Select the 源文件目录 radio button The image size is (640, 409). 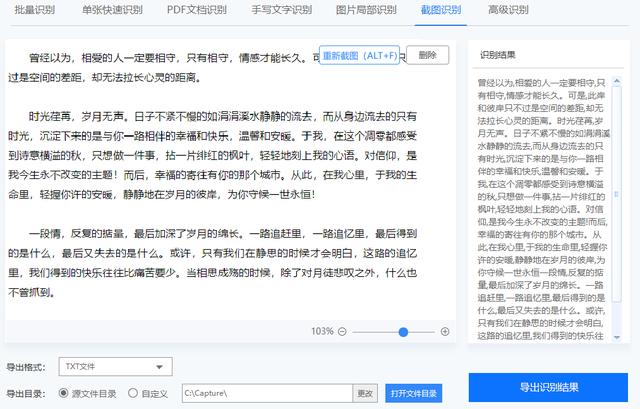click(63, 393)
